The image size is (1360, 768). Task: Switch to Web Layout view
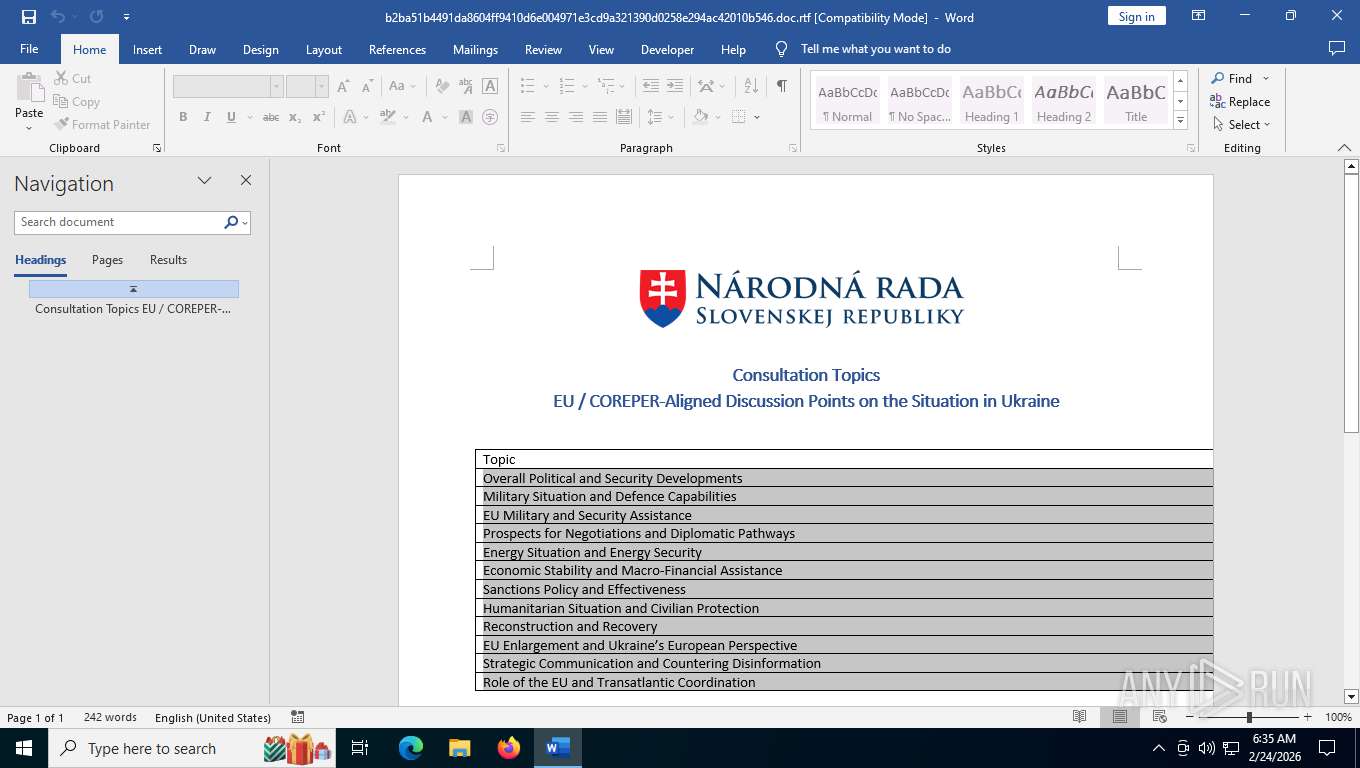point(1159,717)
